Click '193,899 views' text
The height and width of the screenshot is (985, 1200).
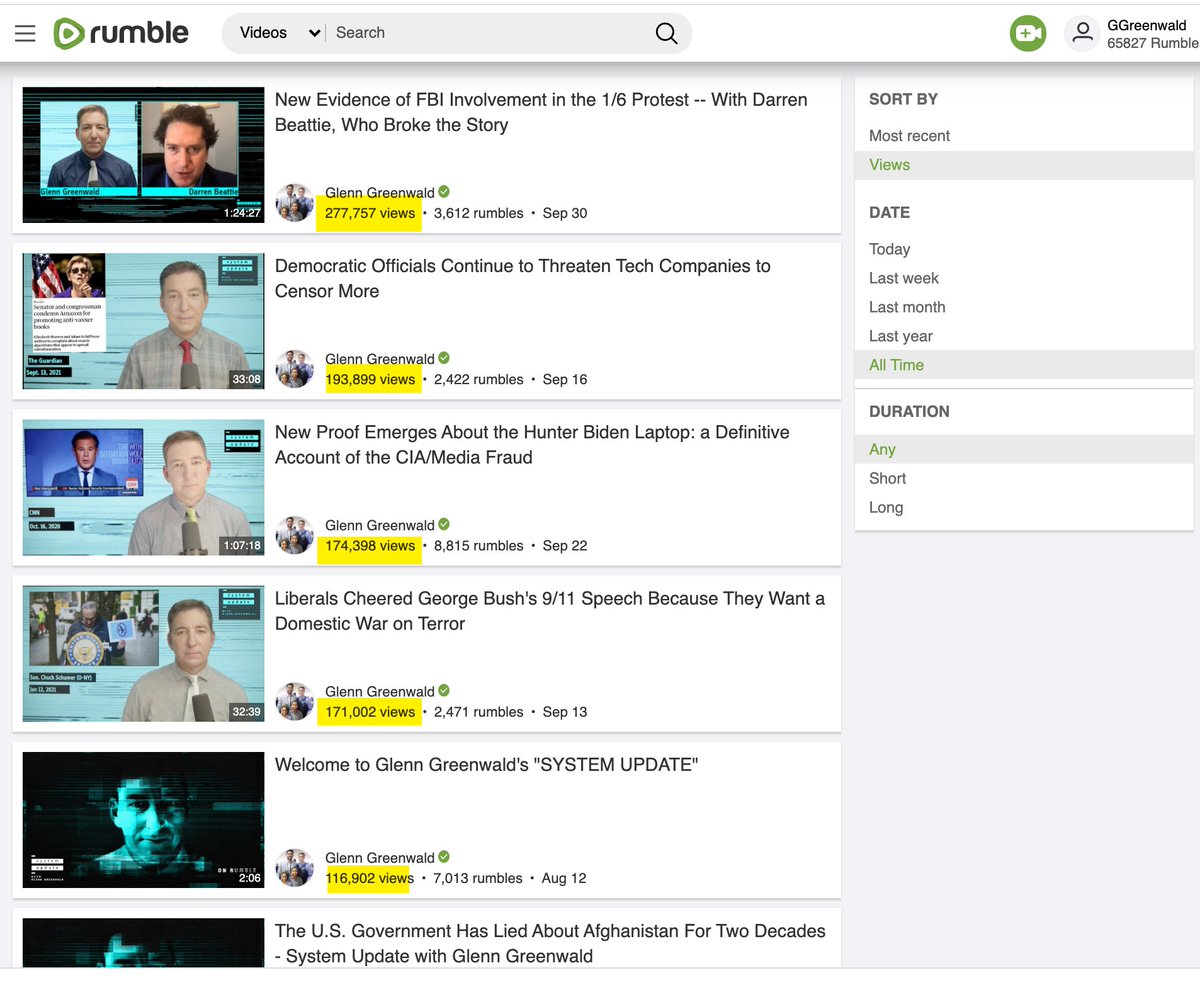coord(370,379)
